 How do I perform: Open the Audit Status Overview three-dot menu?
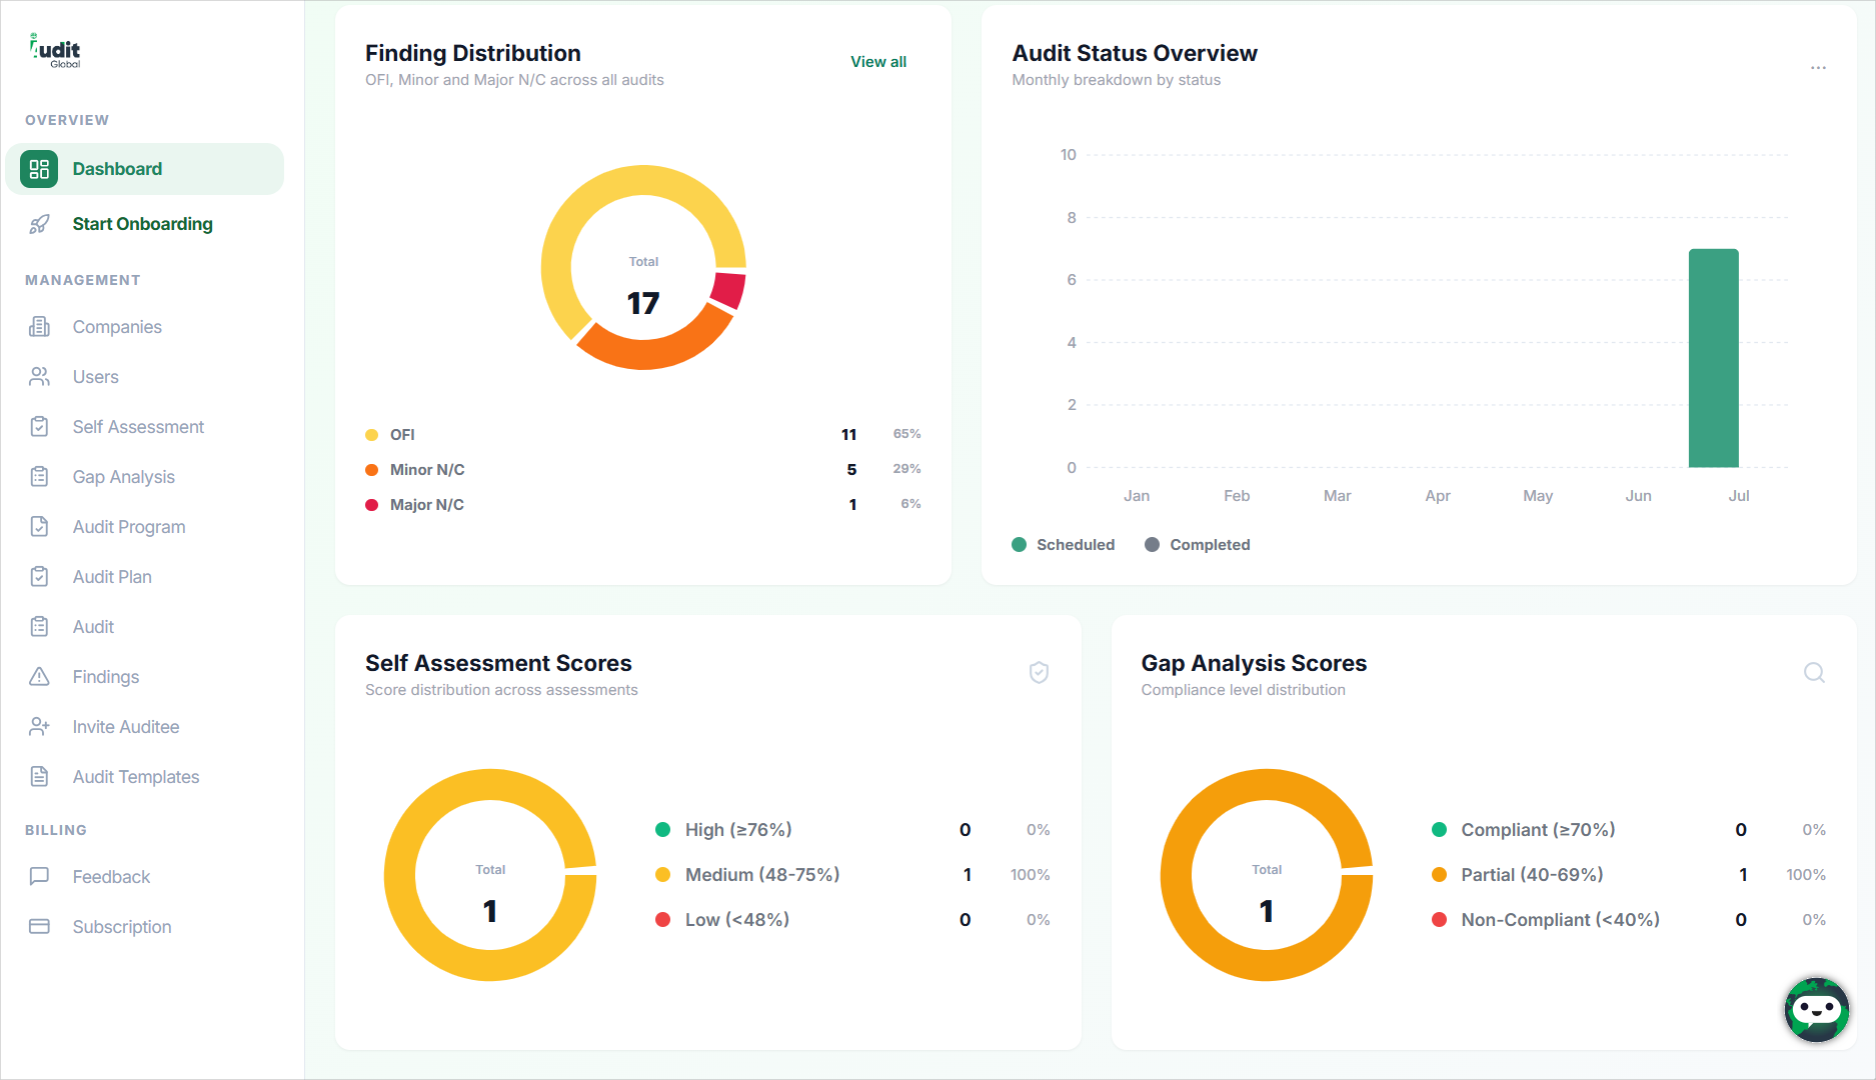[1818, 68]
